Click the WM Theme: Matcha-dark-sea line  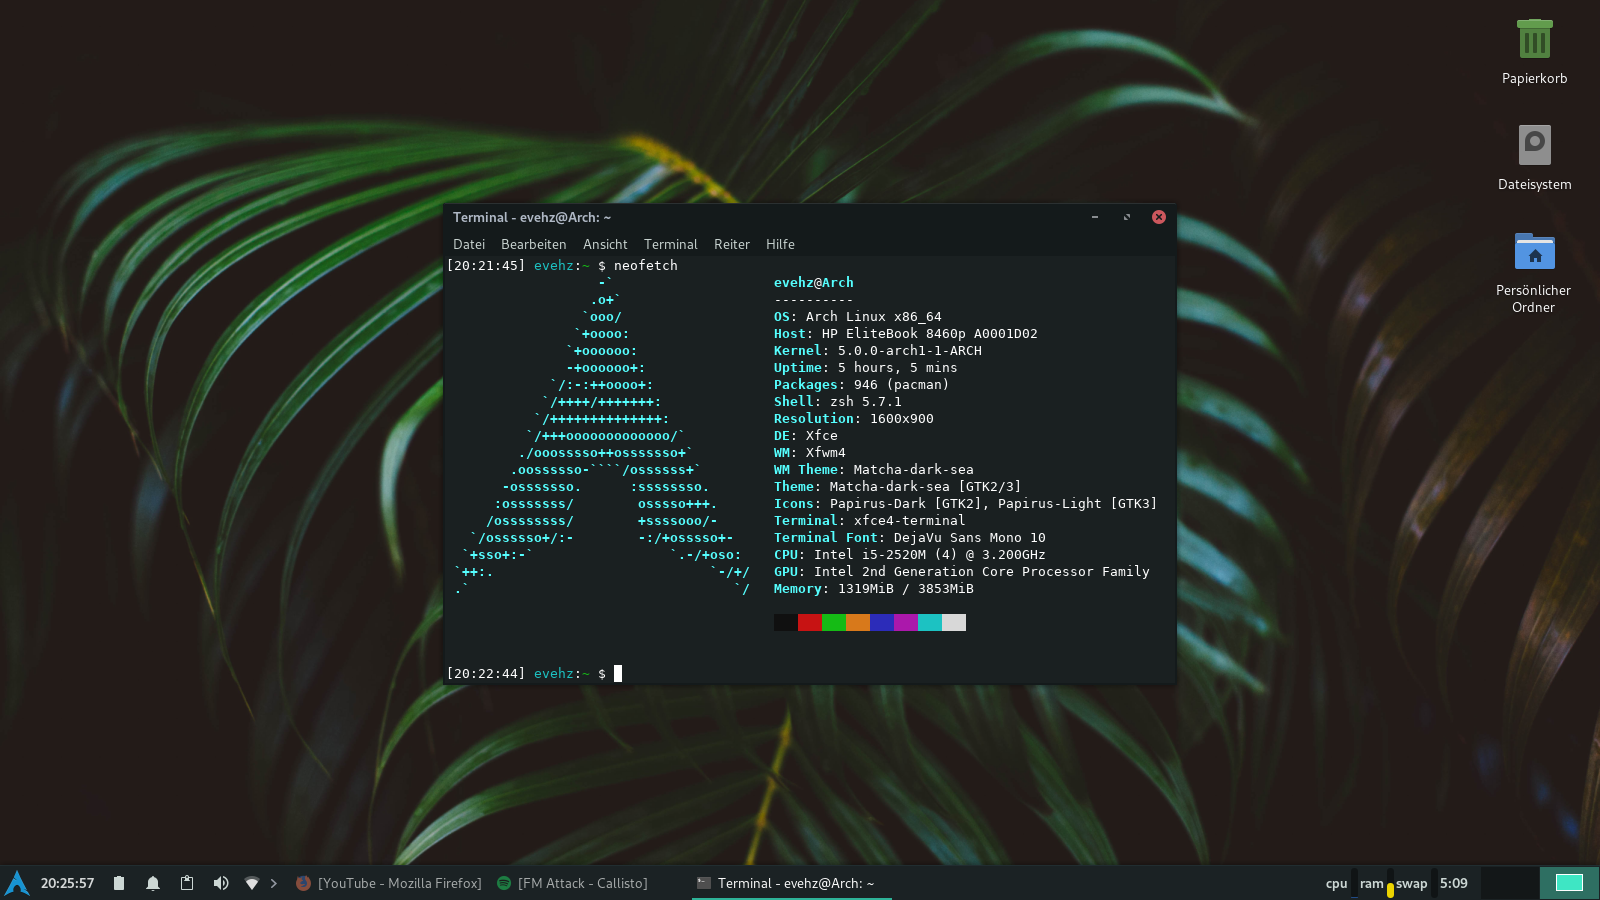(x=874, y=469)
